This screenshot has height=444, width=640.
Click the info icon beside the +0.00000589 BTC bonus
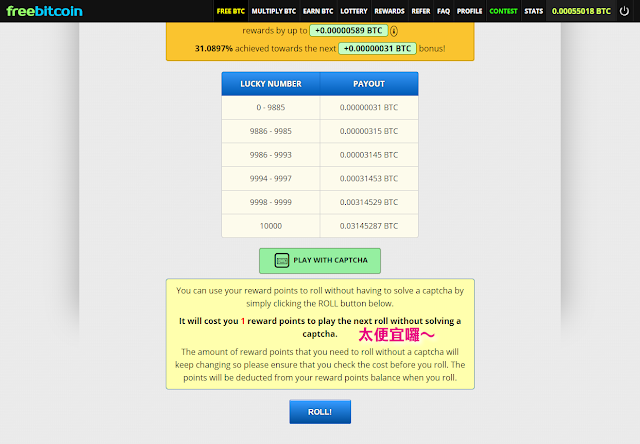click(x=394, y=31)
